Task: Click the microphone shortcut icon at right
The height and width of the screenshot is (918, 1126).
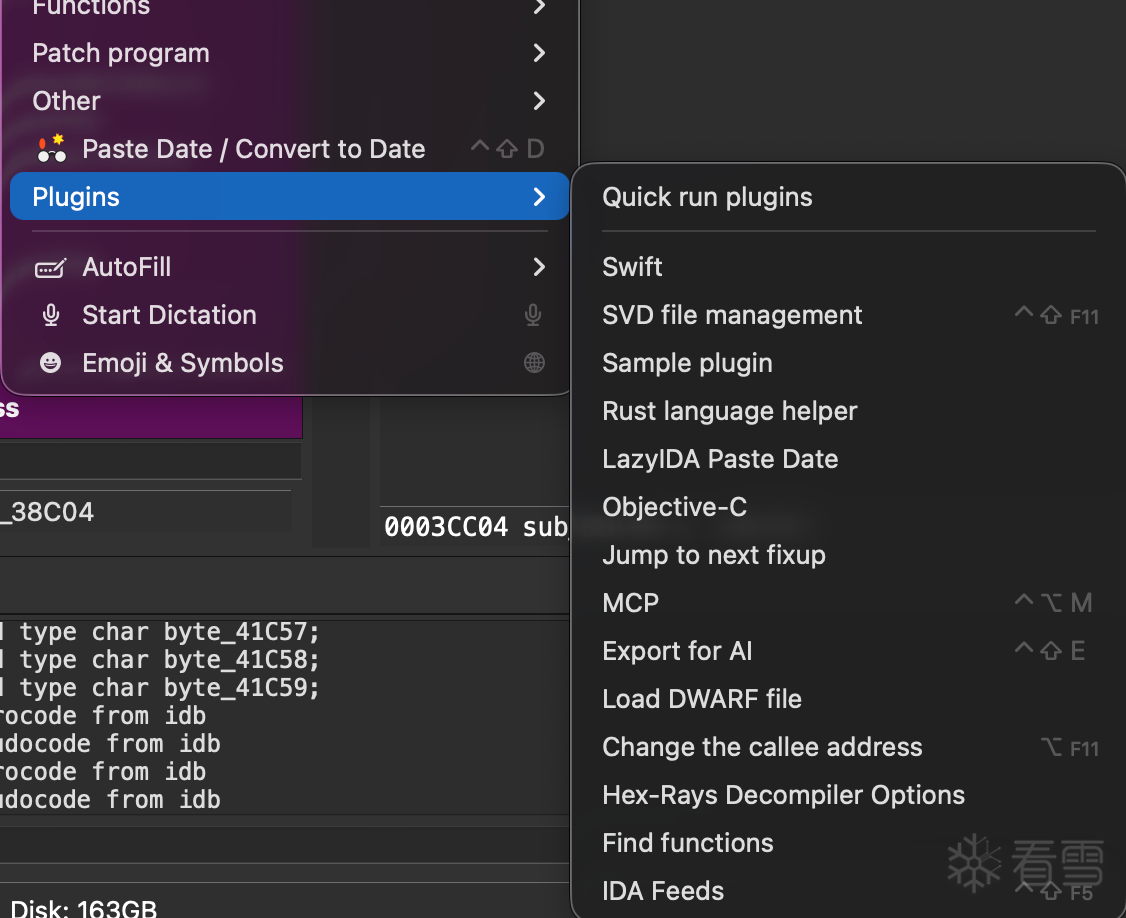Action: coord(534,316)
